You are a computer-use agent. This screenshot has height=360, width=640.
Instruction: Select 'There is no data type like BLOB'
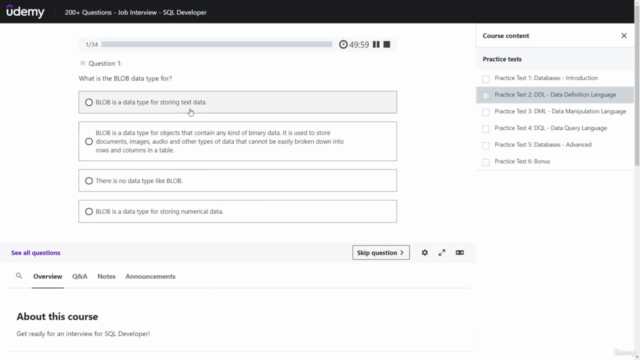tap(238, 180)
